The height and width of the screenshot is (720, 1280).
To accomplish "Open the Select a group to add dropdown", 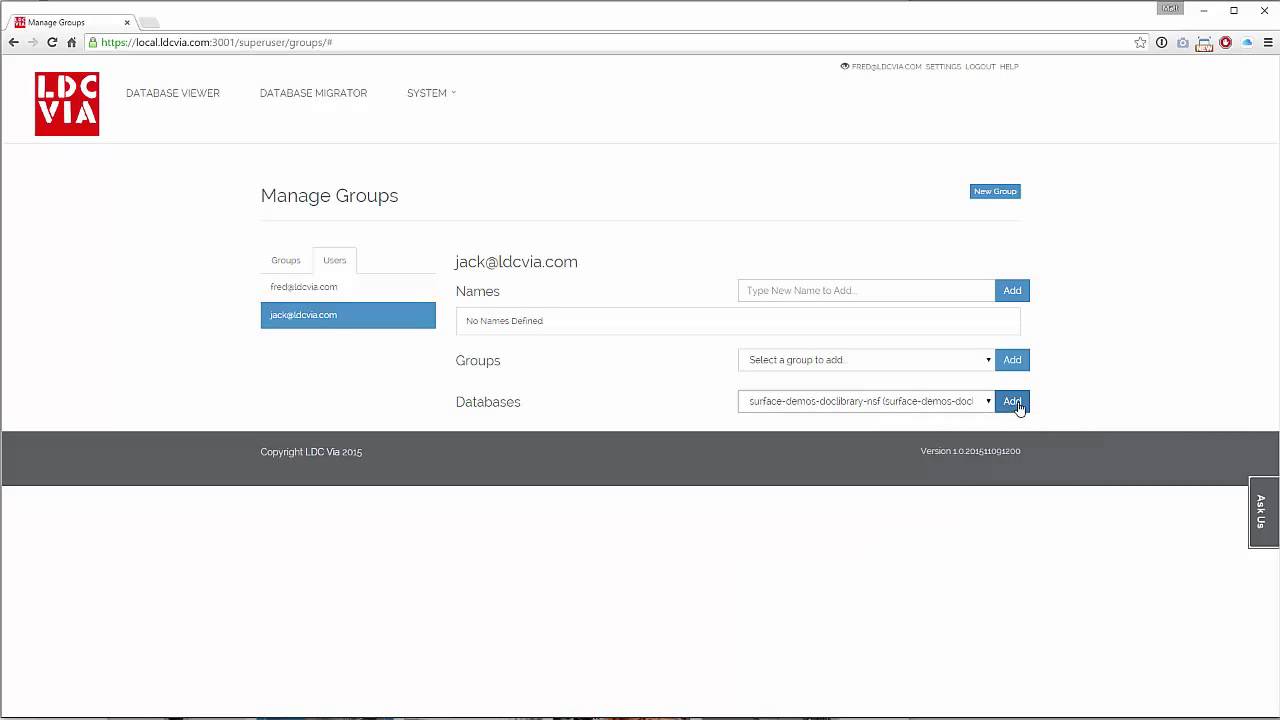I will tap(866, 360).
